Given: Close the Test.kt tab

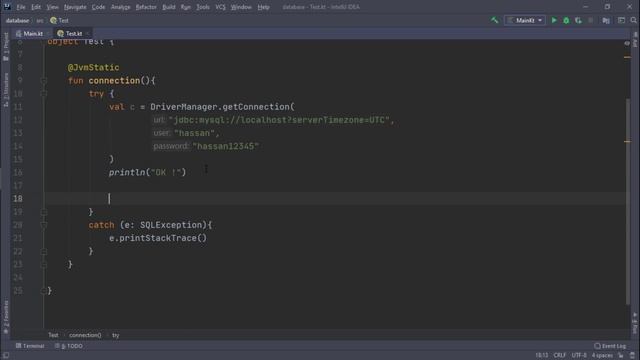Looking at the screenshot, I should [x=88, y=33].
